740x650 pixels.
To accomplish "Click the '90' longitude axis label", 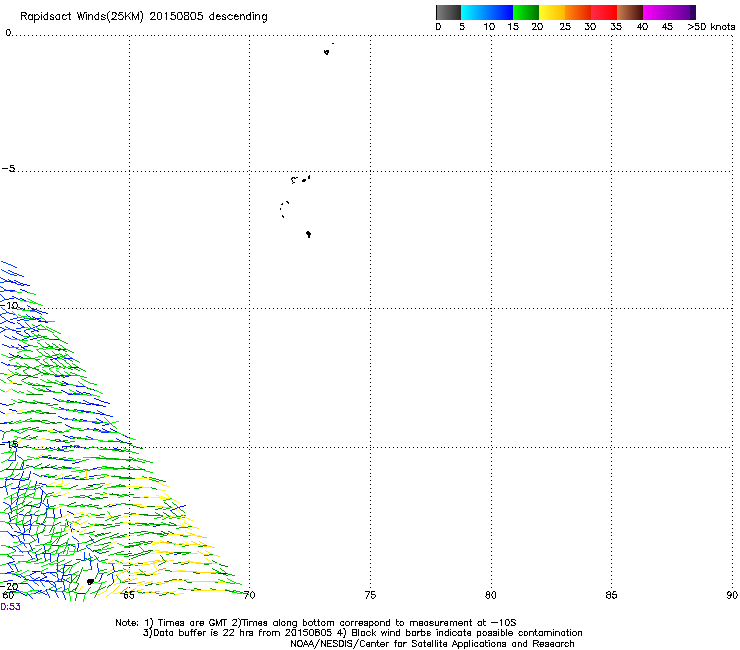I will 732,595.
